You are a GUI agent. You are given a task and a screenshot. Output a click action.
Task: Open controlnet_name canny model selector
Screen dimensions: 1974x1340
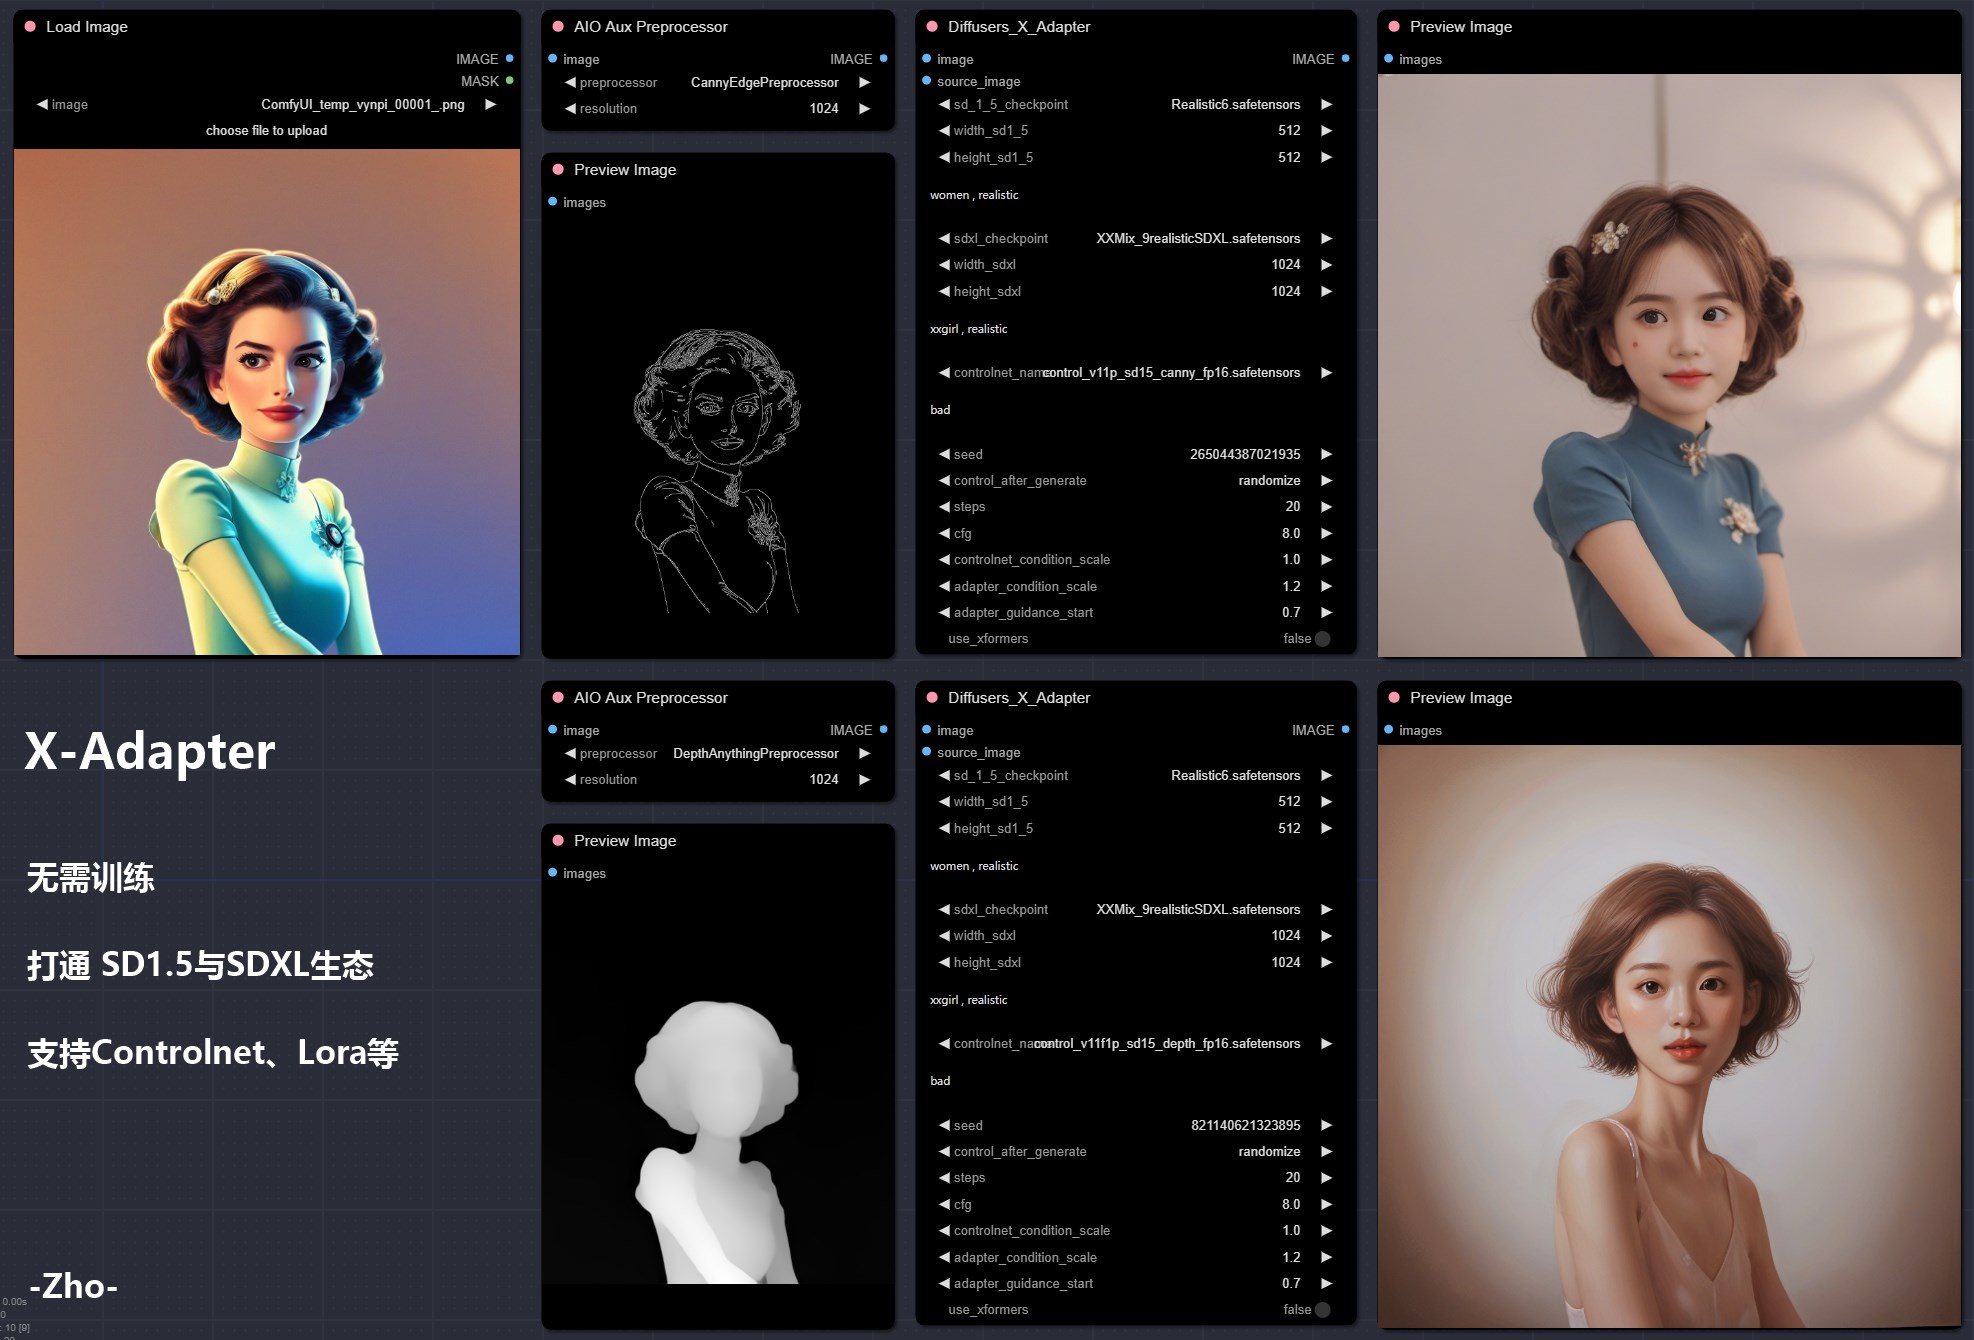[1135, 372]
